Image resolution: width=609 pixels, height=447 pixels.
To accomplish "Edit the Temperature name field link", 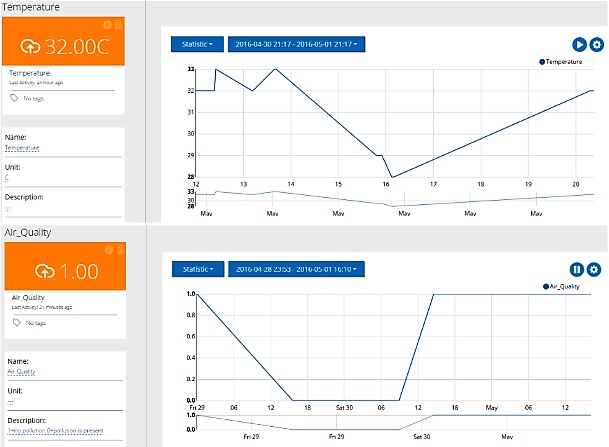I will (25, 148).
